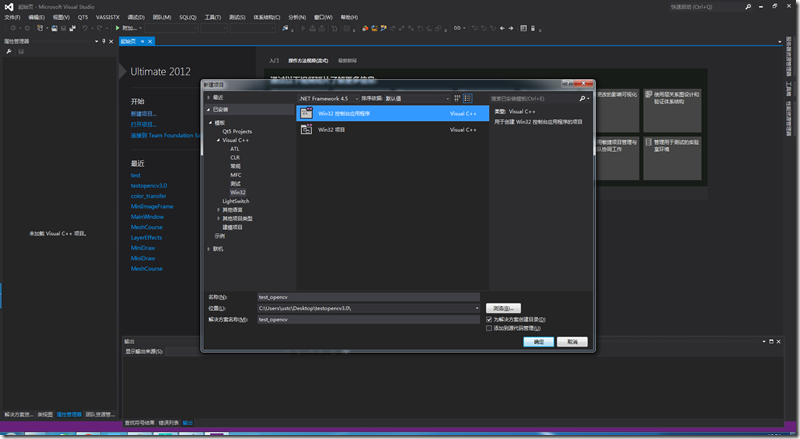Open the 工具(T) menu
This screenshot has height=439, width=800.
click(213, 17)
